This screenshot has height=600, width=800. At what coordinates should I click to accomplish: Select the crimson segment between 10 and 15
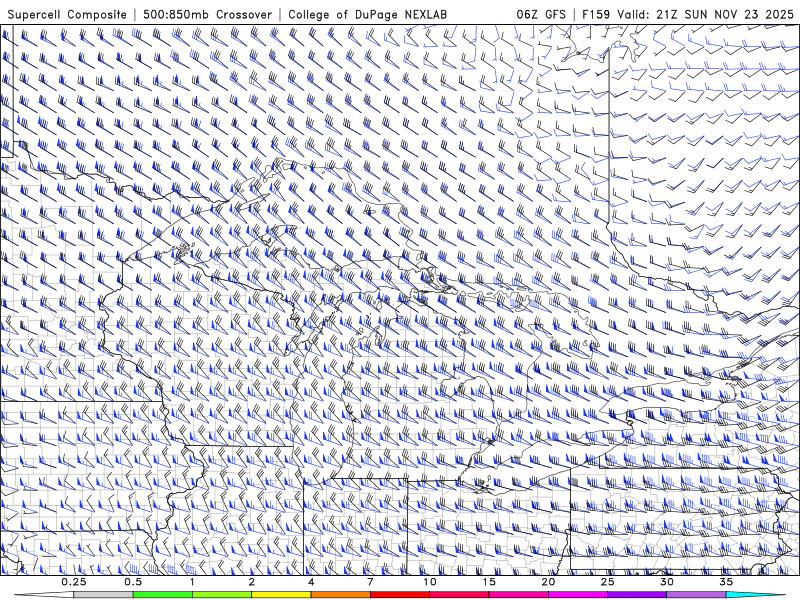[459, 595]
